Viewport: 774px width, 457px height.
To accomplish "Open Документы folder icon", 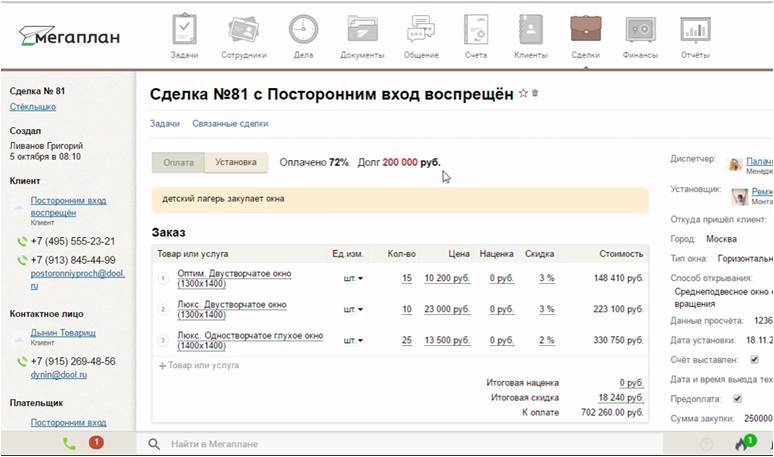I will click(362, 32).
